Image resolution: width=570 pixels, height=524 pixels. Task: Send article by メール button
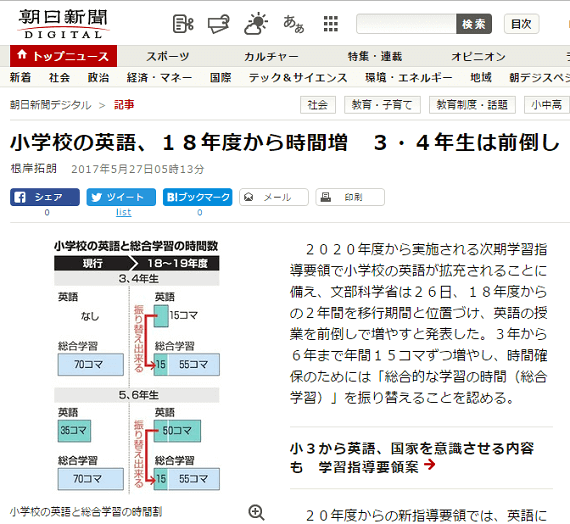[274, 197]
